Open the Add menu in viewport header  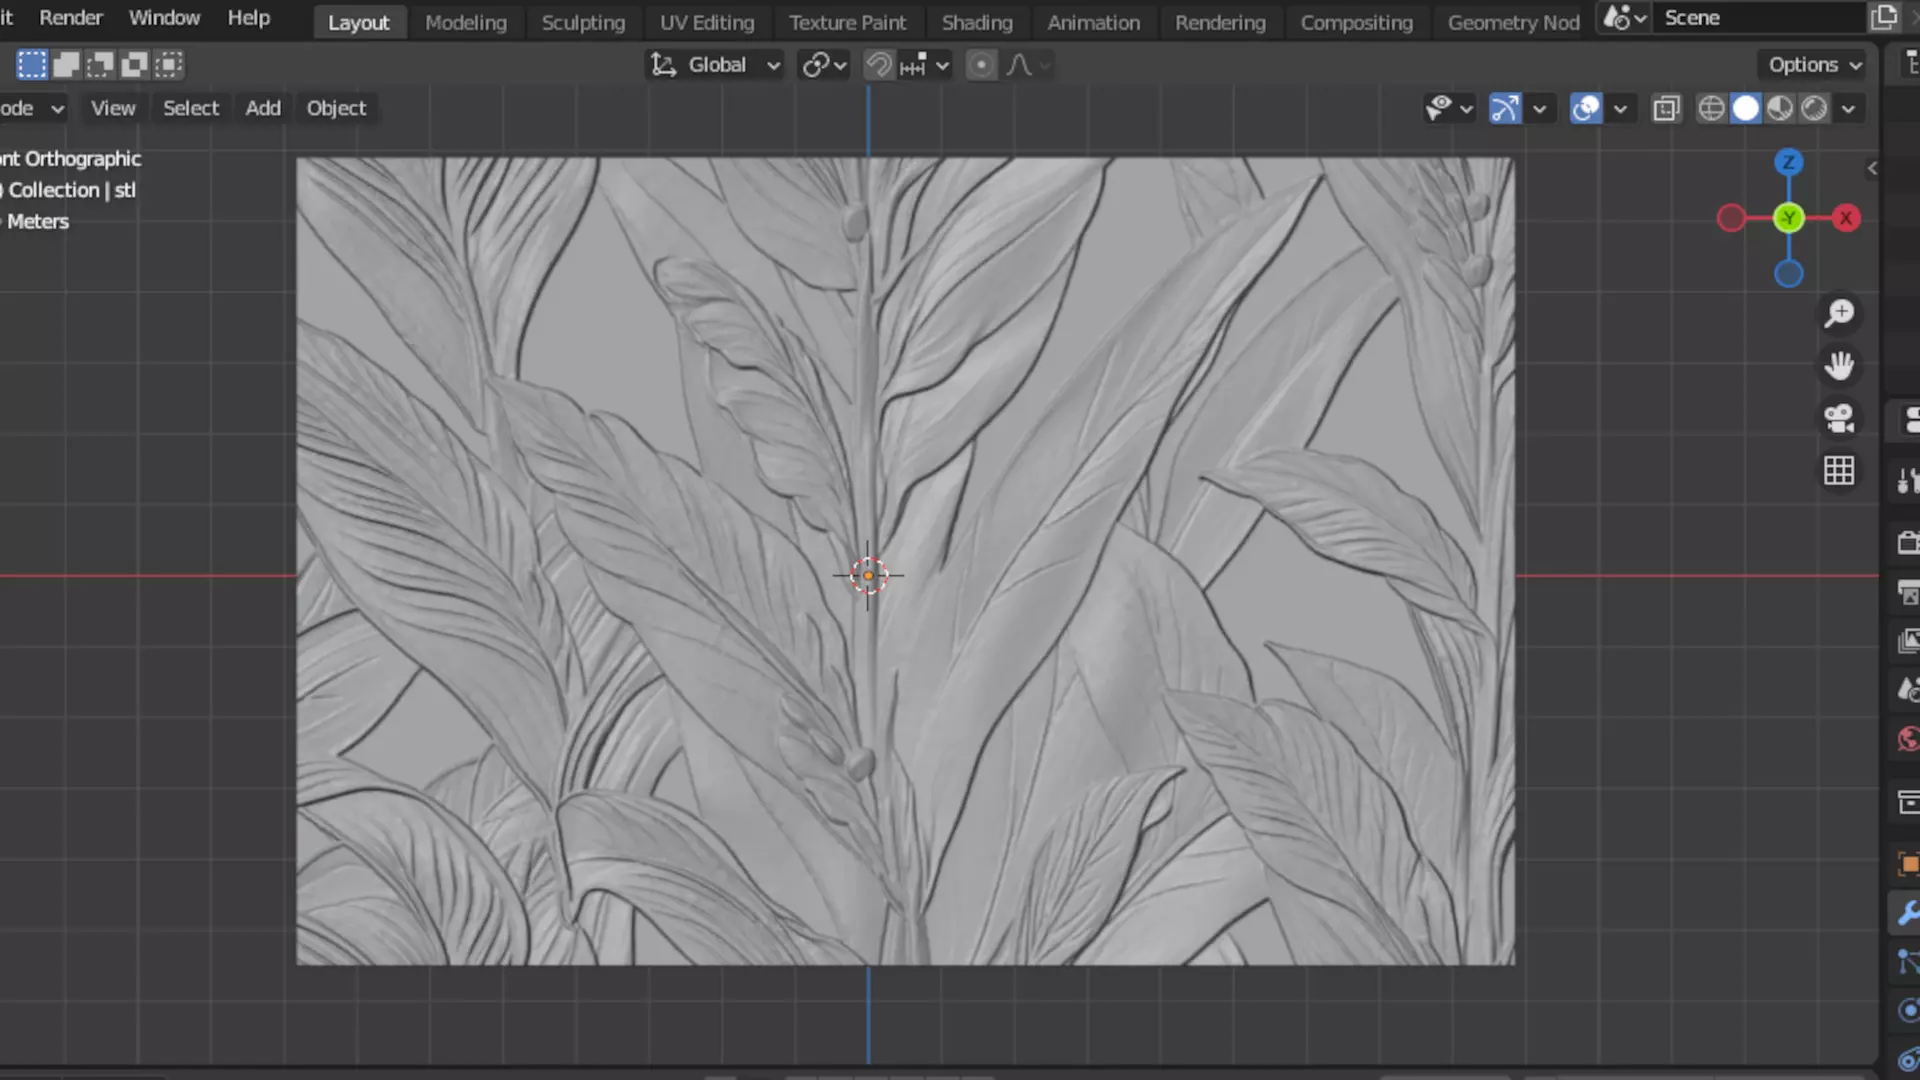(263, 108)
